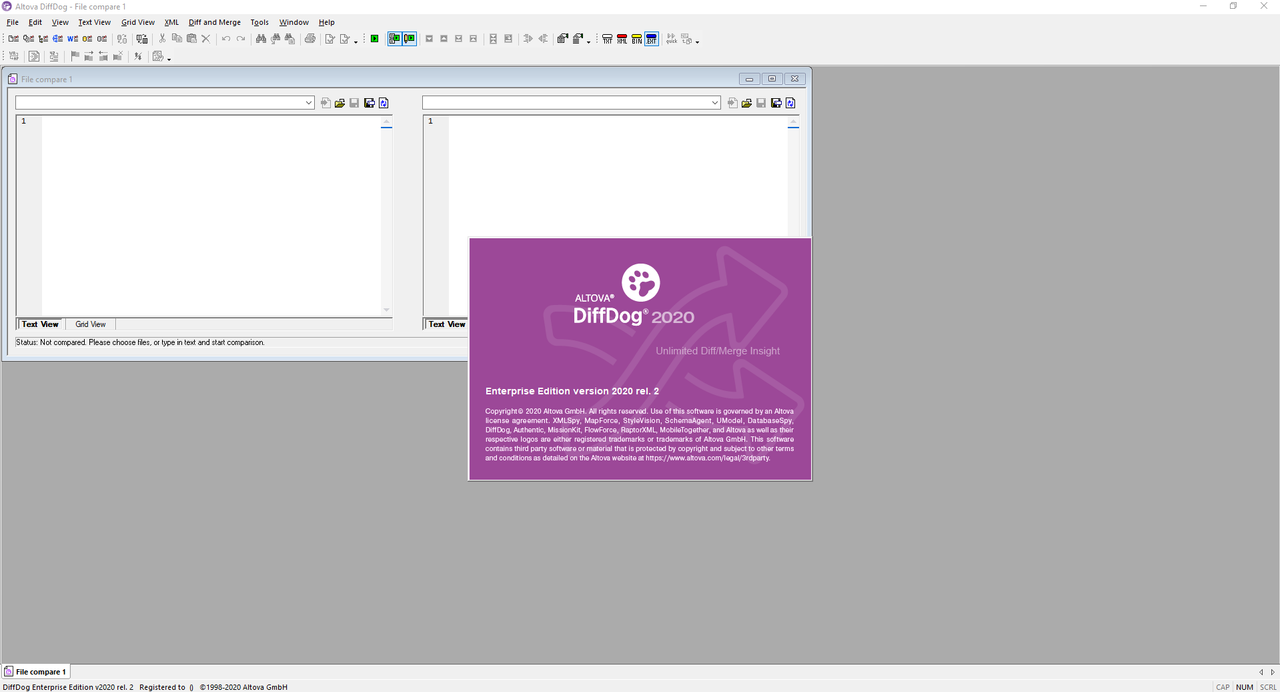This screenshot has height=692, width=1280.
Task: Click the Next Difference toolbar icon
Action: [x=429, y=39]
